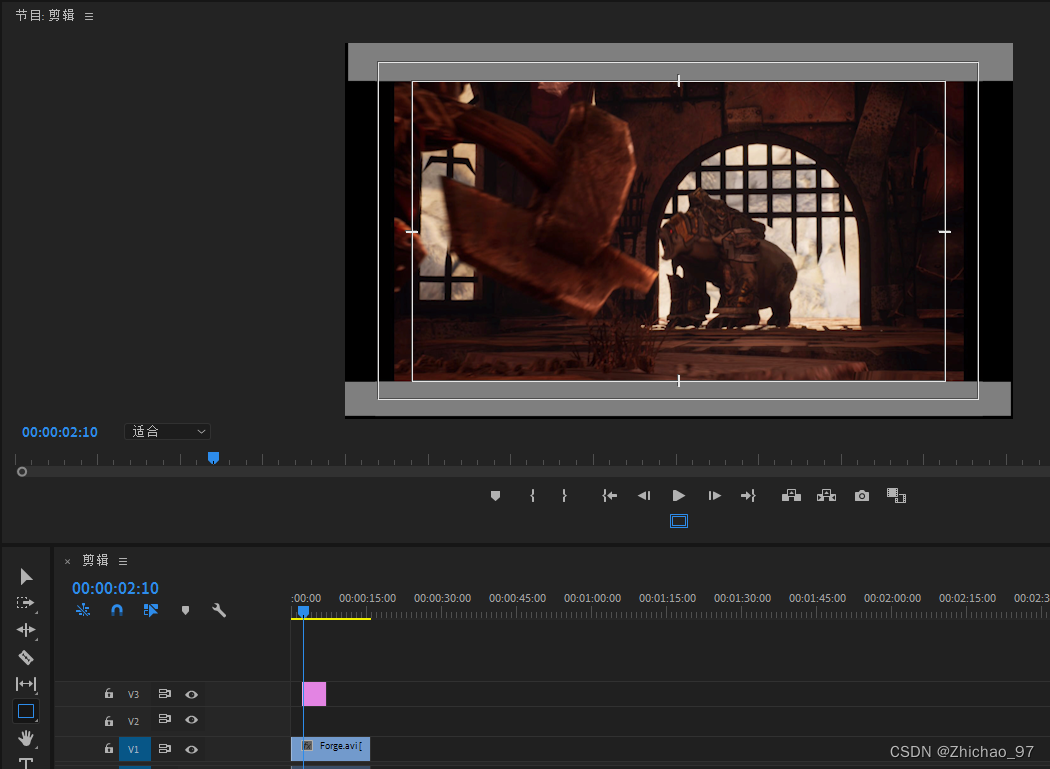Screen dimensions: 1050x769
Task: Open Program monitor panel menu
Action: pos(89,16)
